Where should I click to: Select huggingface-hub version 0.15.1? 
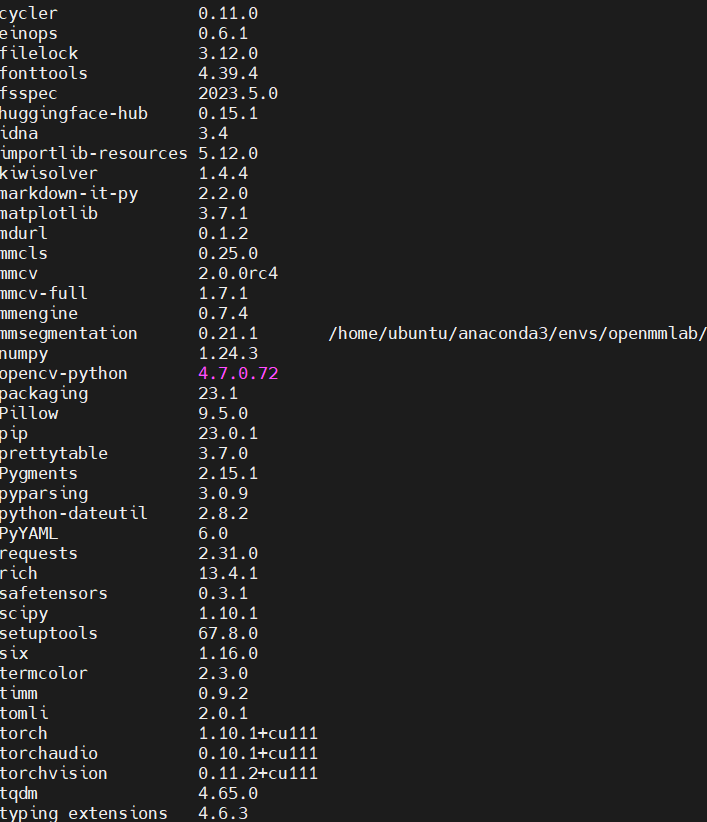pos(228,114)
